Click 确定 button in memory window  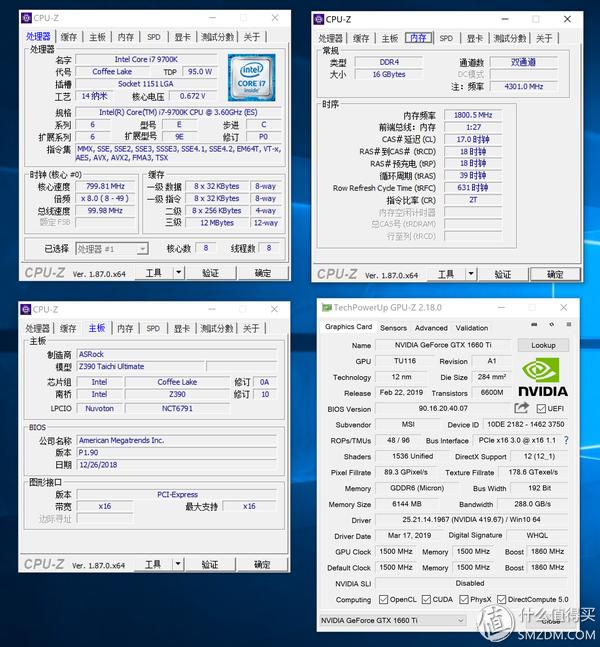pyautogui.click(x=555, y=274)
